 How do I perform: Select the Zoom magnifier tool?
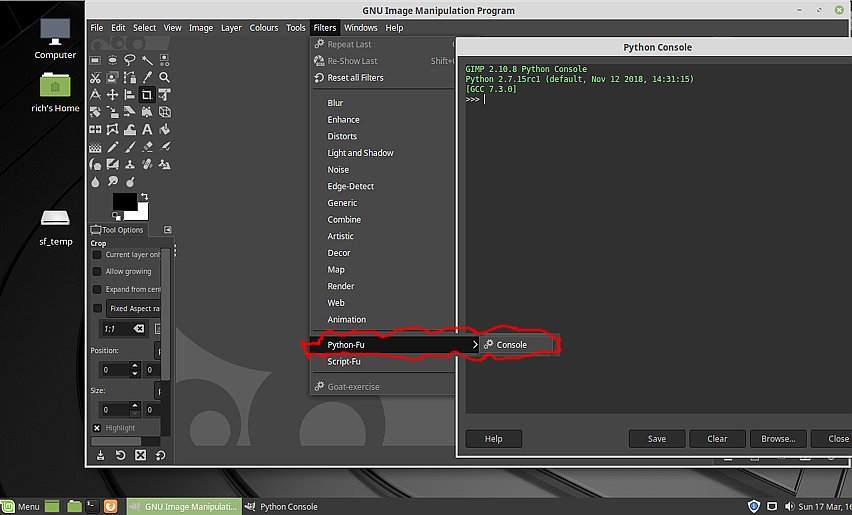(x=165, y=77)
